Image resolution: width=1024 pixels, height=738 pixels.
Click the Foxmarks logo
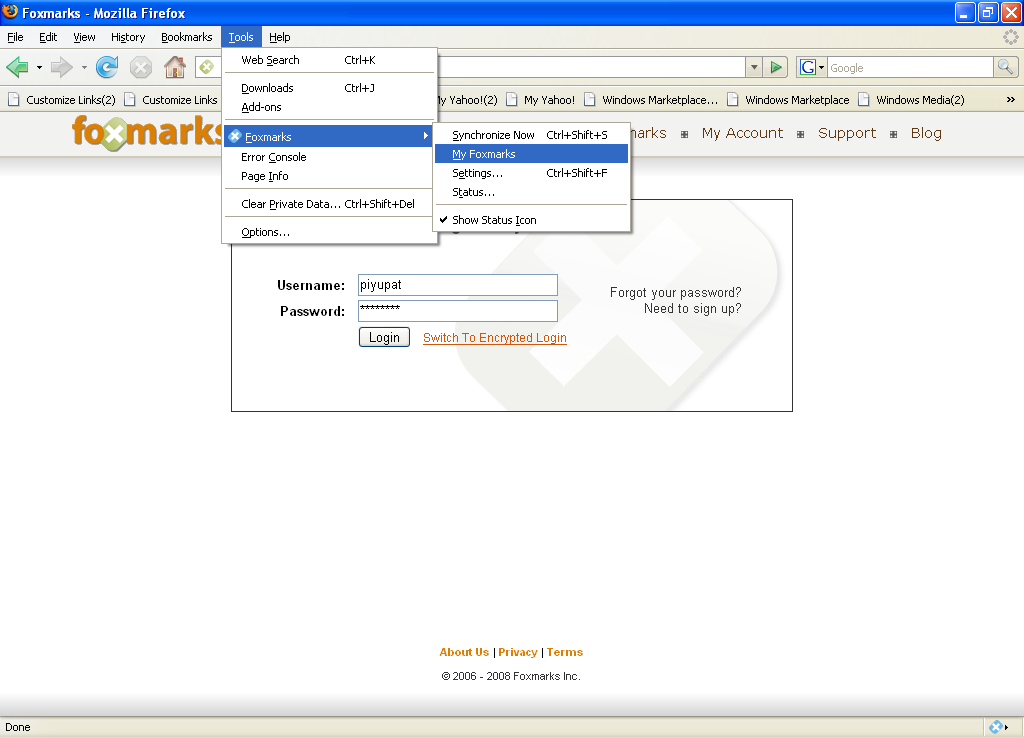pos(148,133)
